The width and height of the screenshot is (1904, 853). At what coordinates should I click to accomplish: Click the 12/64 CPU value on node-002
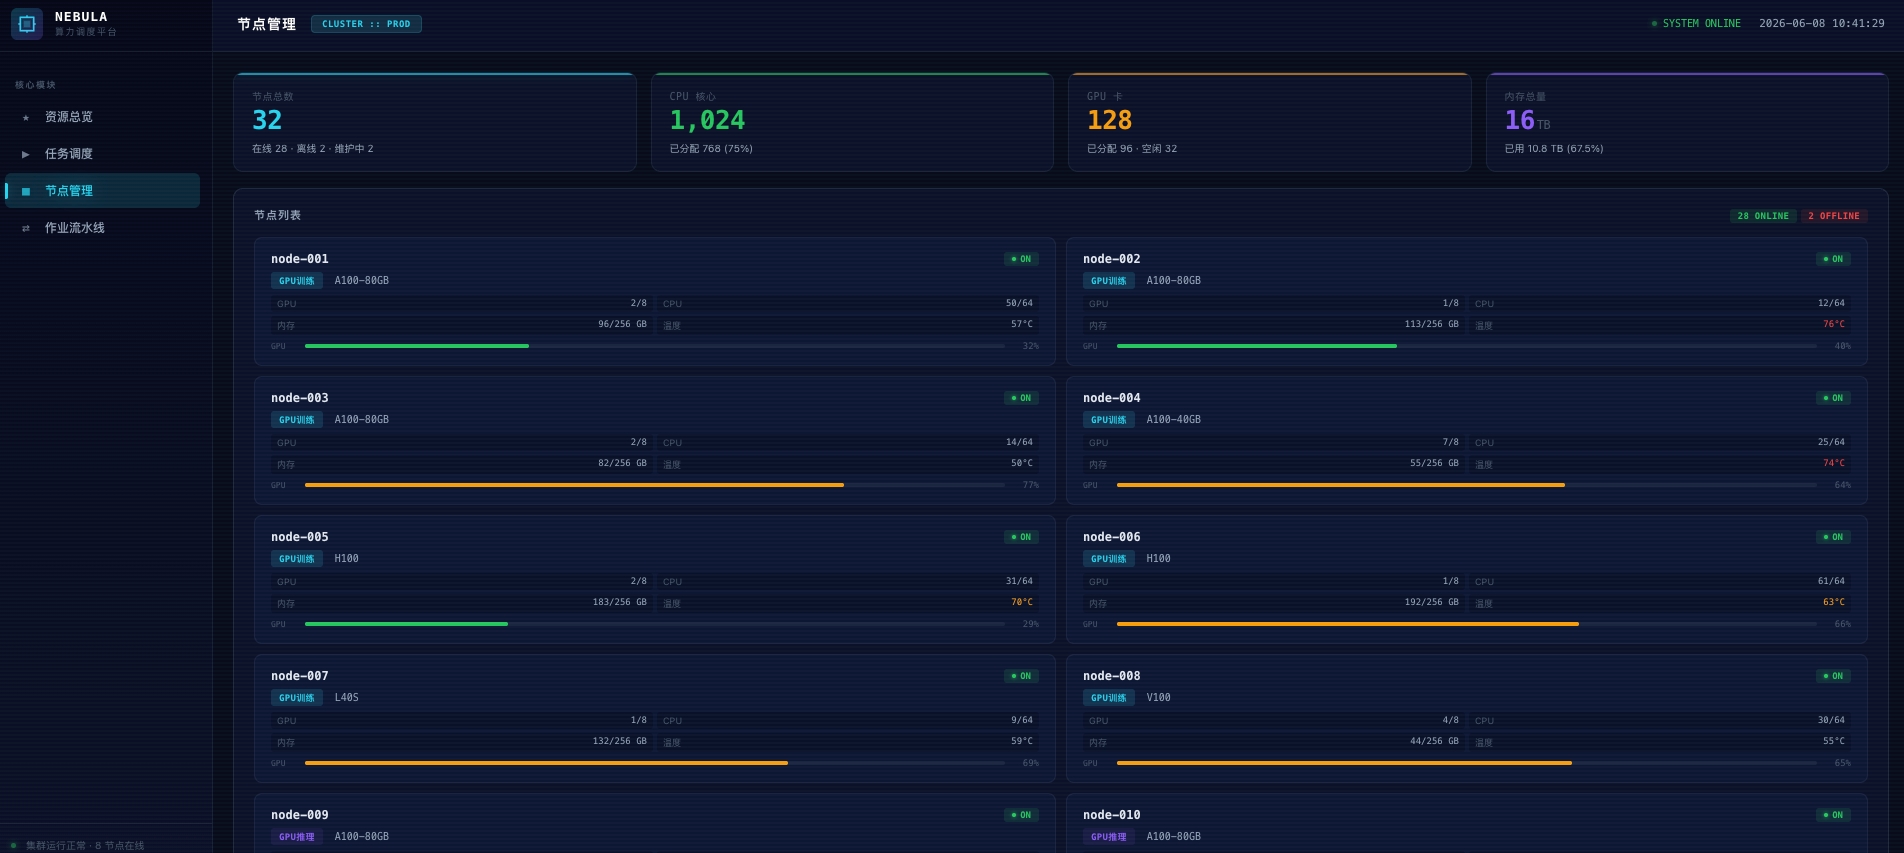(x=1832, y=303)
